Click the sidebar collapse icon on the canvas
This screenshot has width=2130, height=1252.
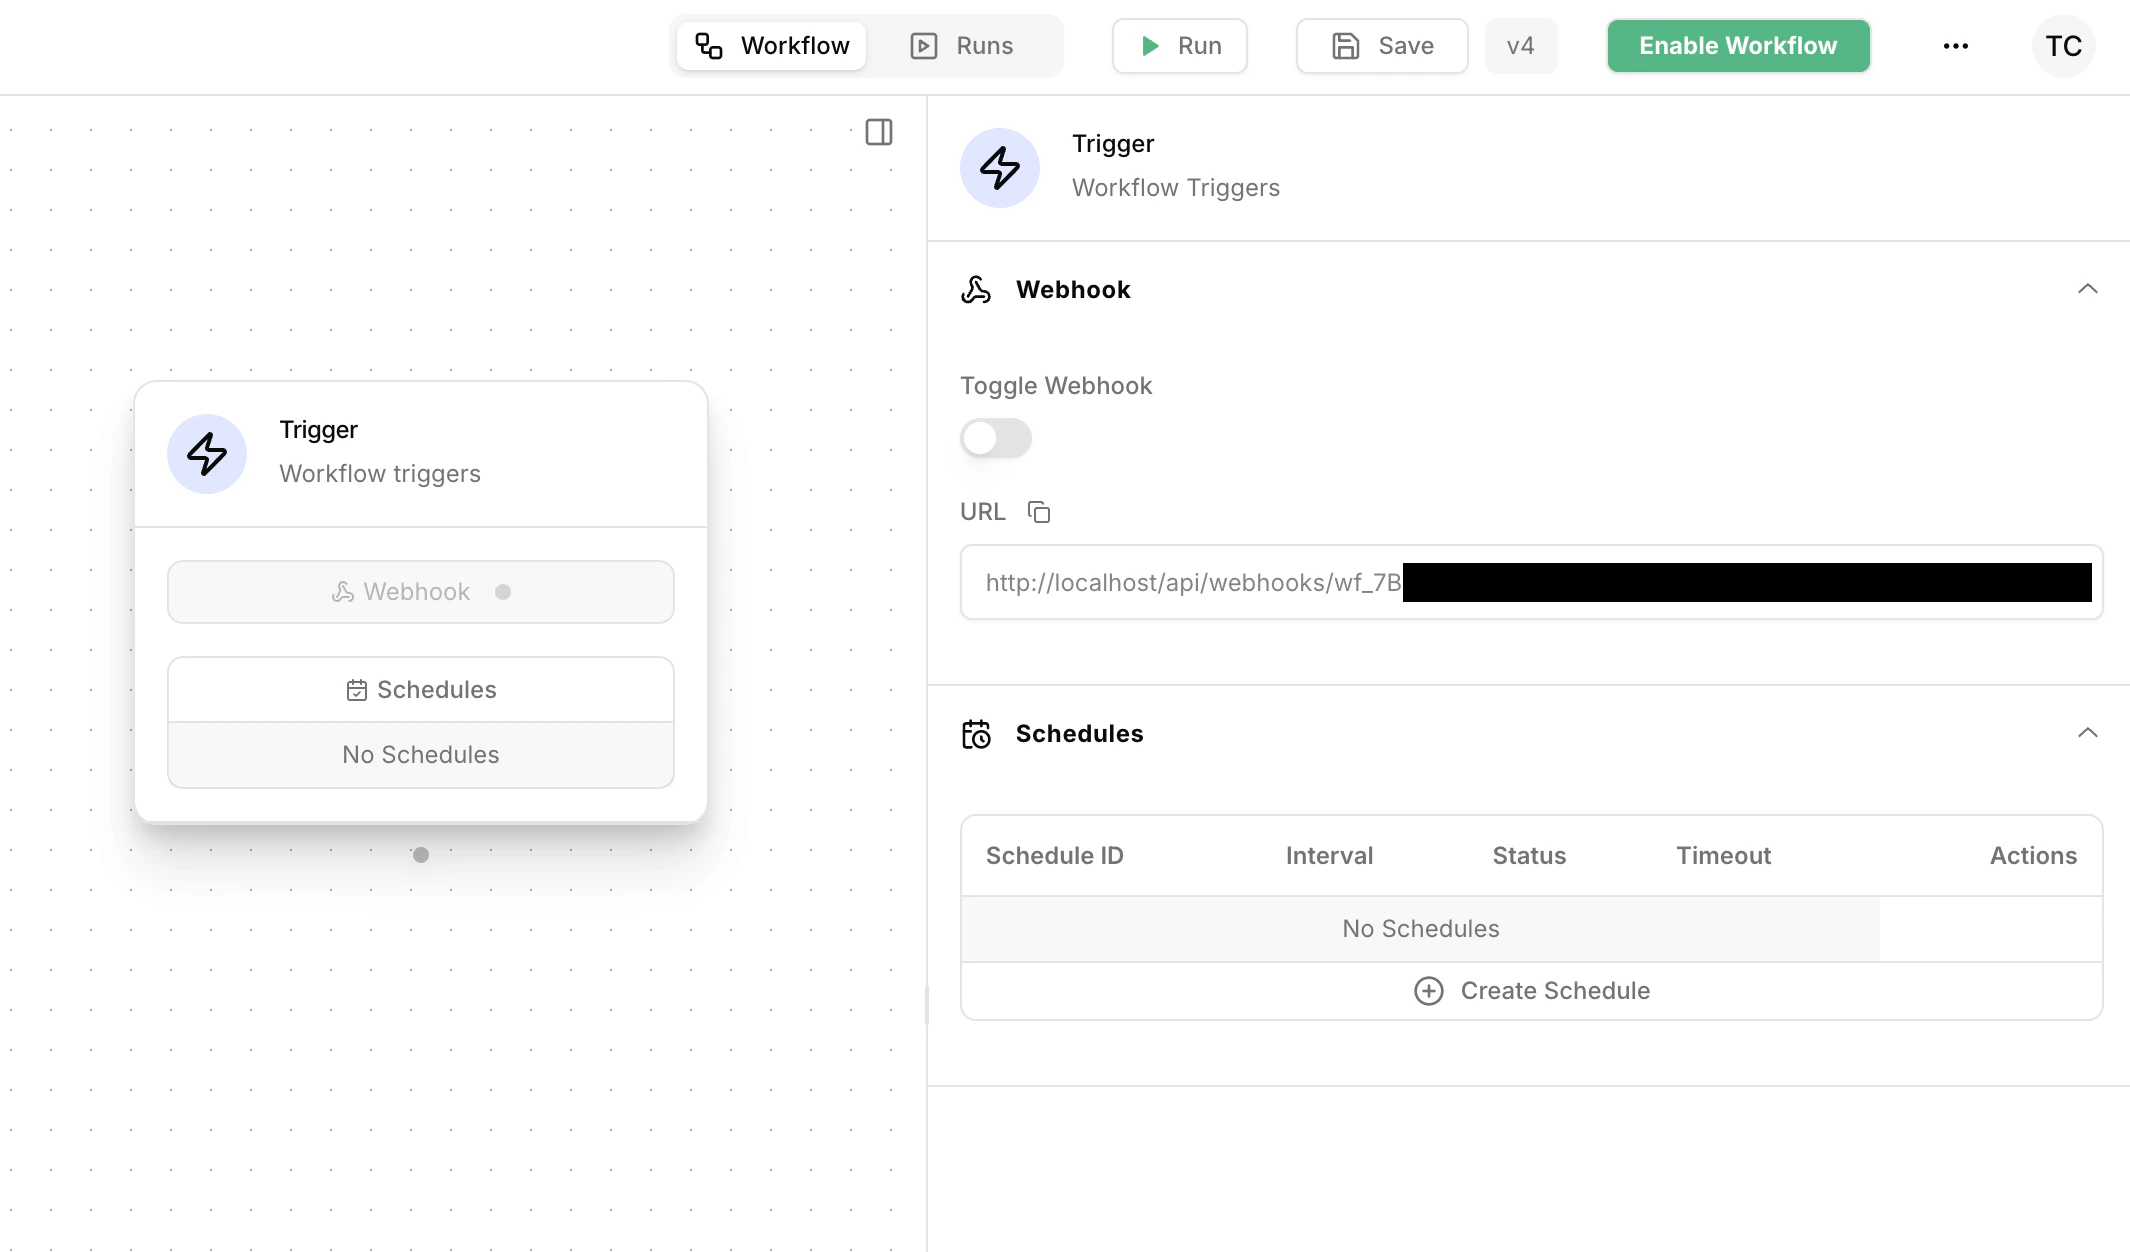click(878, 132)
